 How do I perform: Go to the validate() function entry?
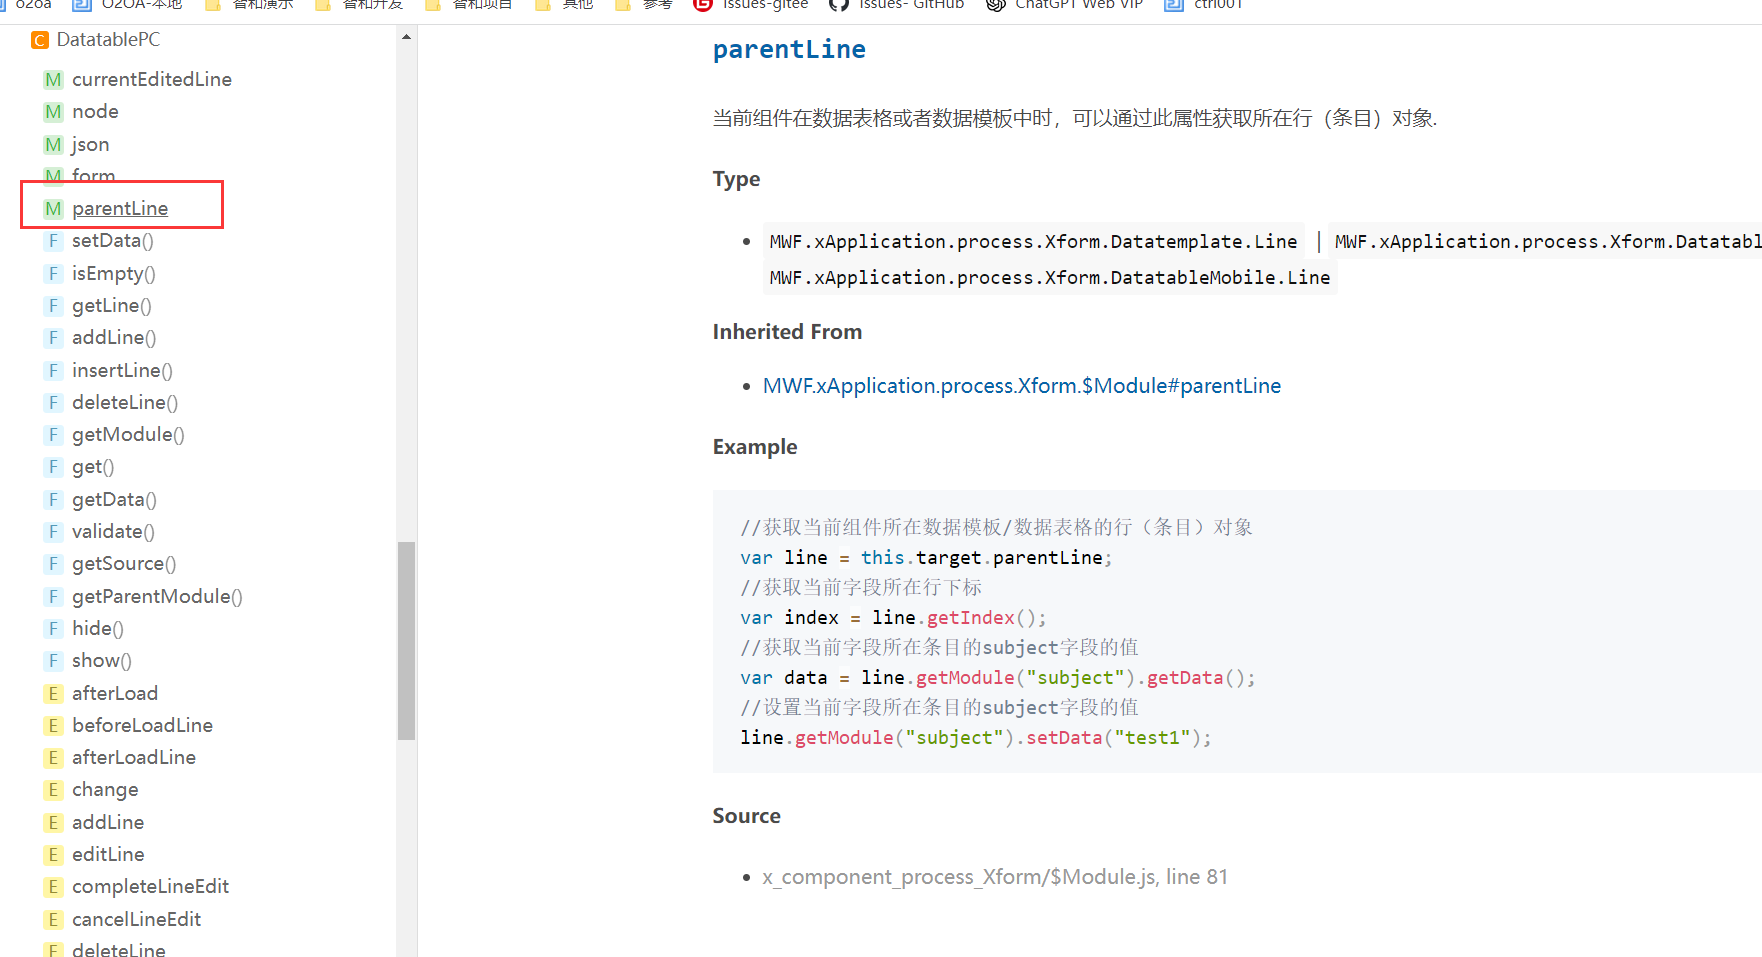pyautogui.click(x=113, y=532)
